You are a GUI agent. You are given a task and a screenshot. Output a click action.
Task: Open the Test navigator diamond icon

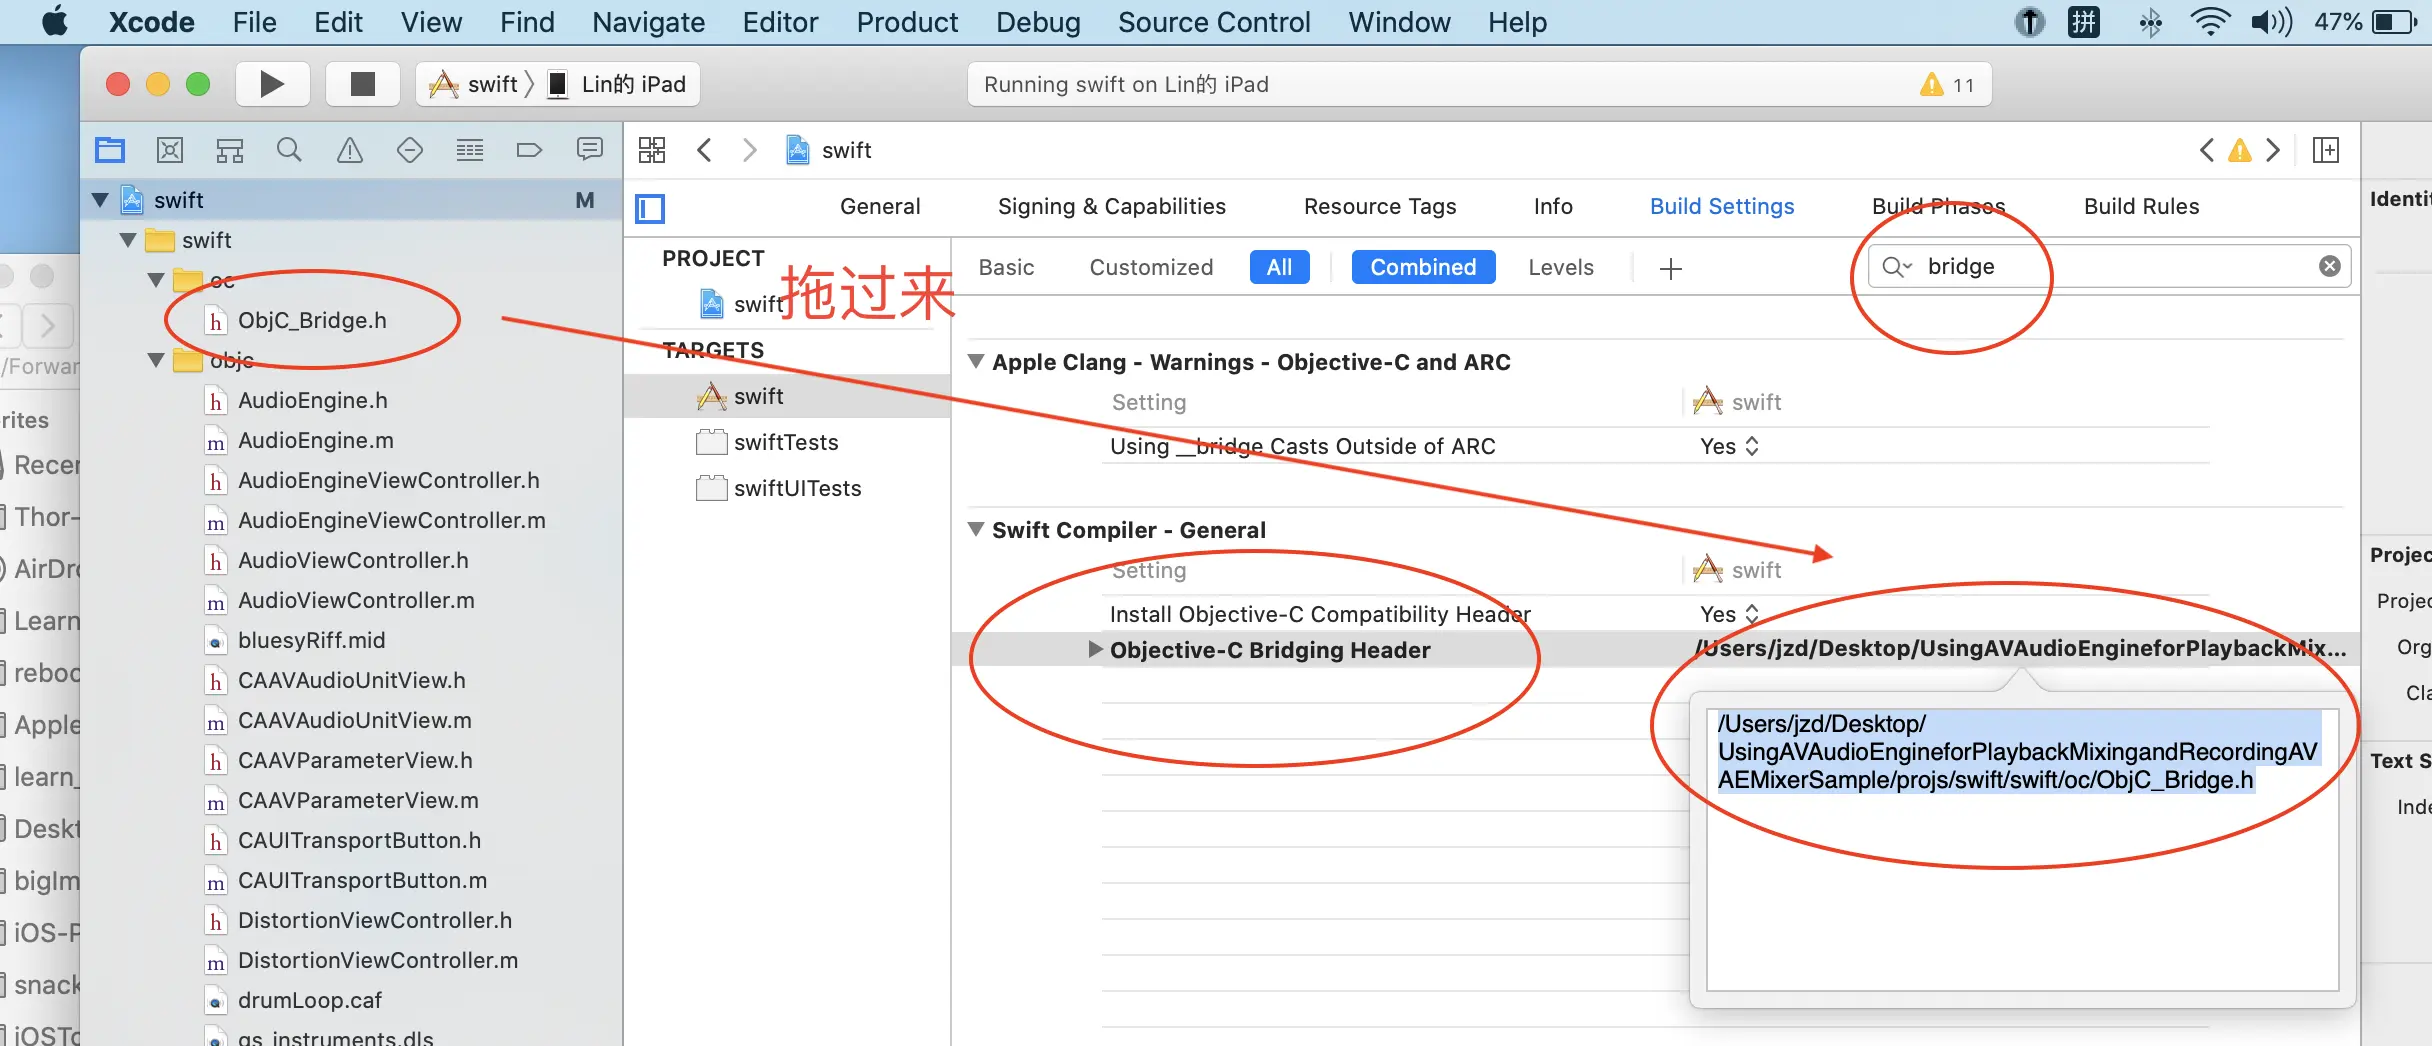[x=410, y=150]
